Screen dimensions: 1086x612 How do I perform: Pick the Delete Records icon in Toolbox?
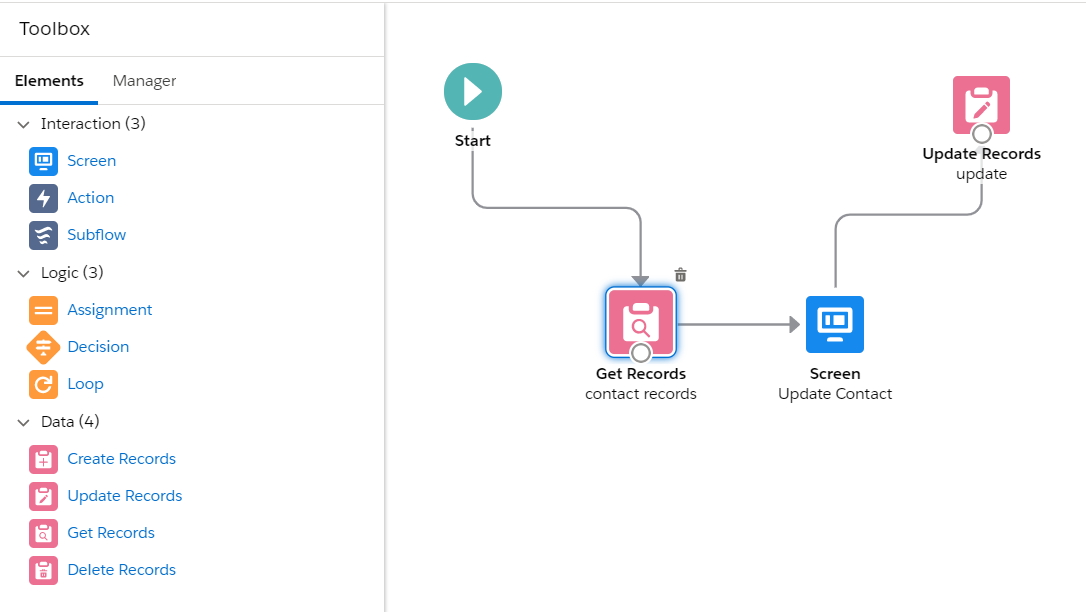coord(44,570)
